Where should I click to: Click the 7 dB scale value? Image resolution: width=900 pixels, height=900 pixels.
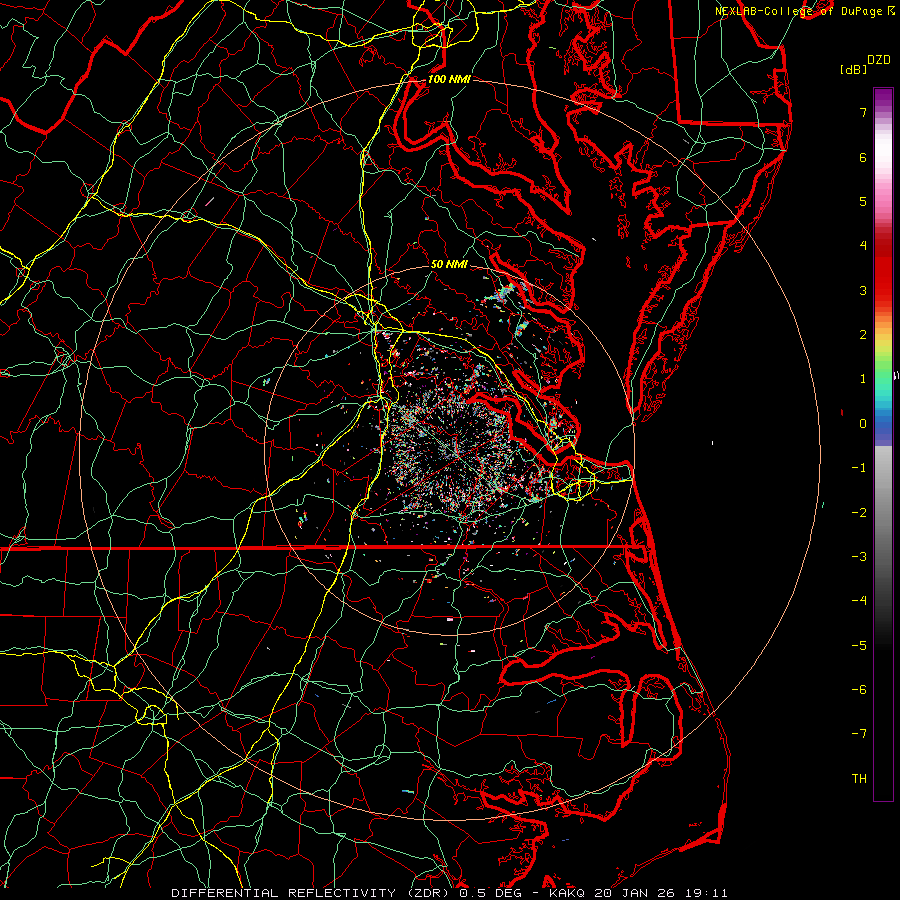point(863,112)
